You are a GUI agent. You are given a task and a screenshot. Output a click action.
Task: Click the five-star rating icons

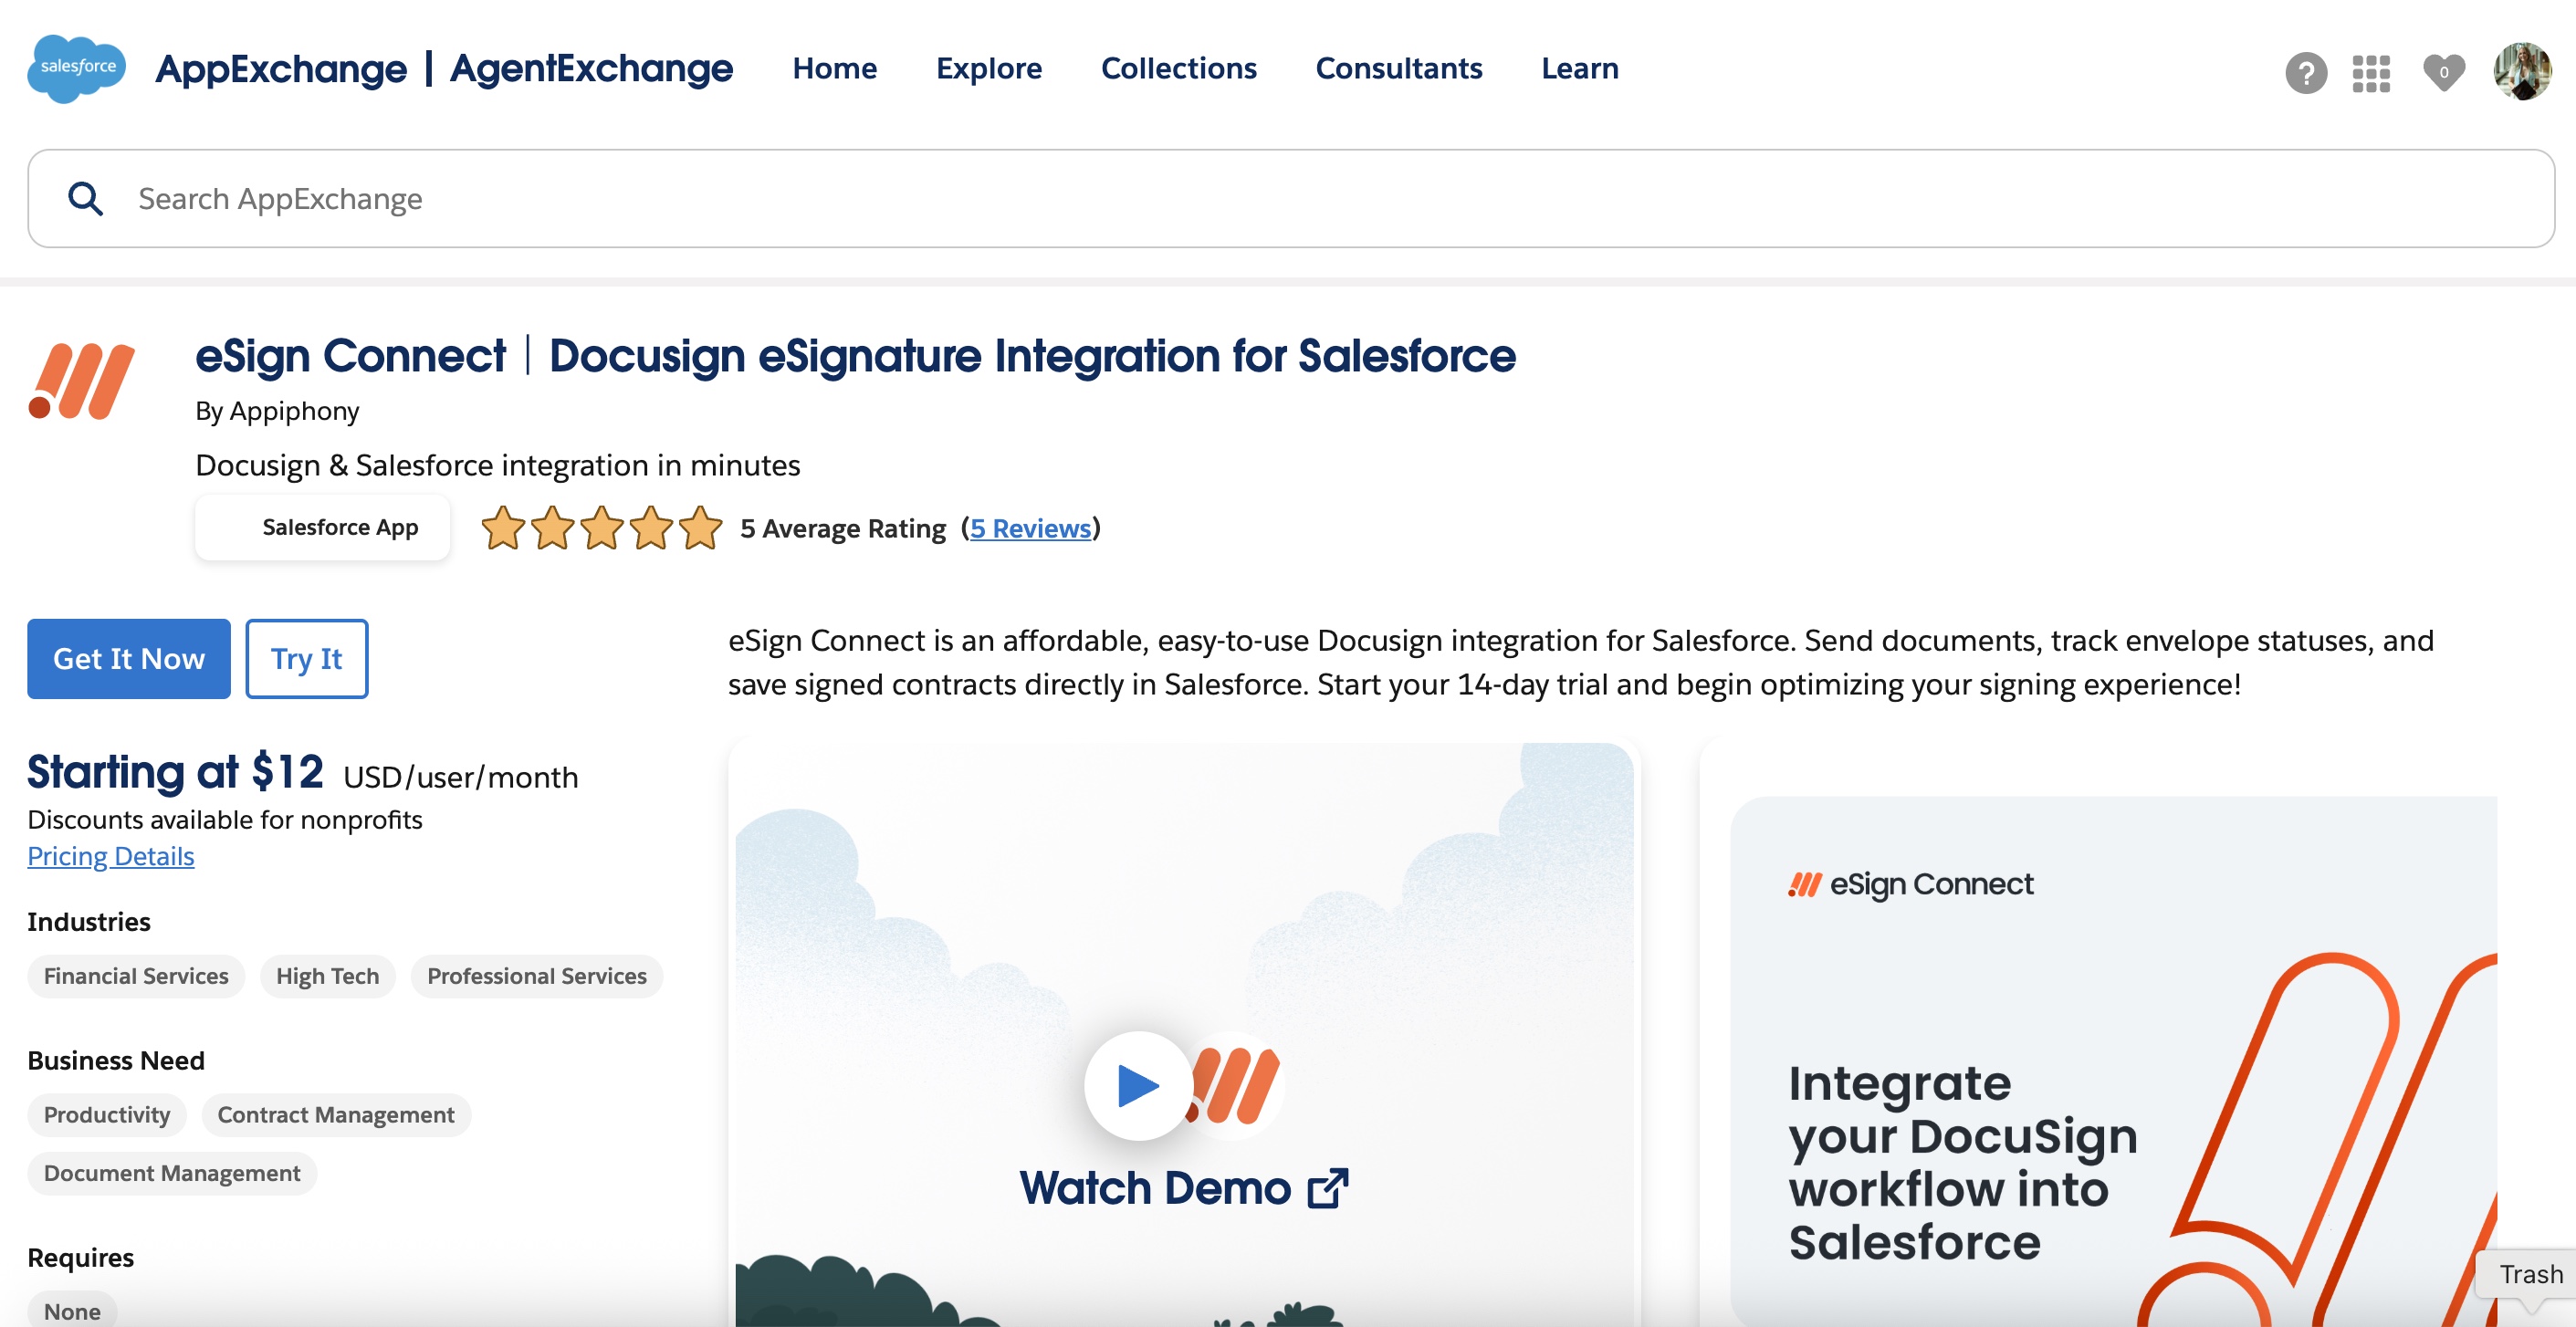click(x=601, y=528)
